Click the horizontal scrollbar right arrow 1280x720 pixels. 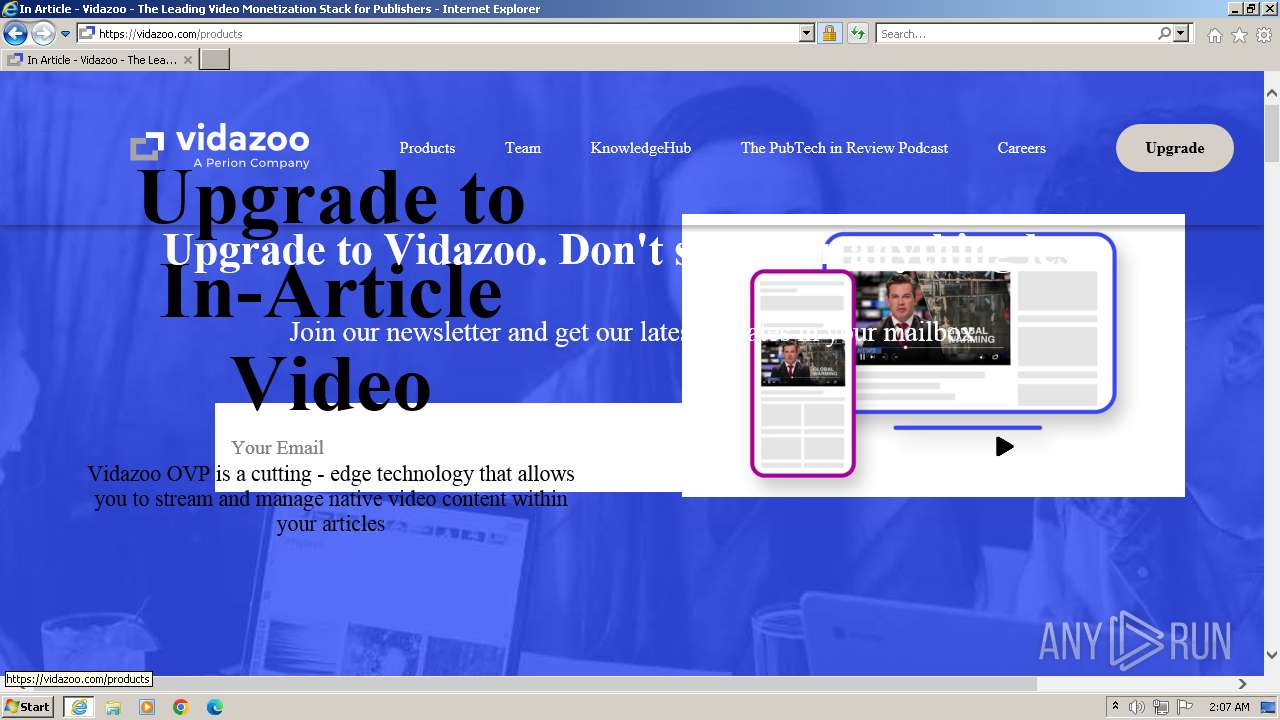click(x=1242, y=684)
